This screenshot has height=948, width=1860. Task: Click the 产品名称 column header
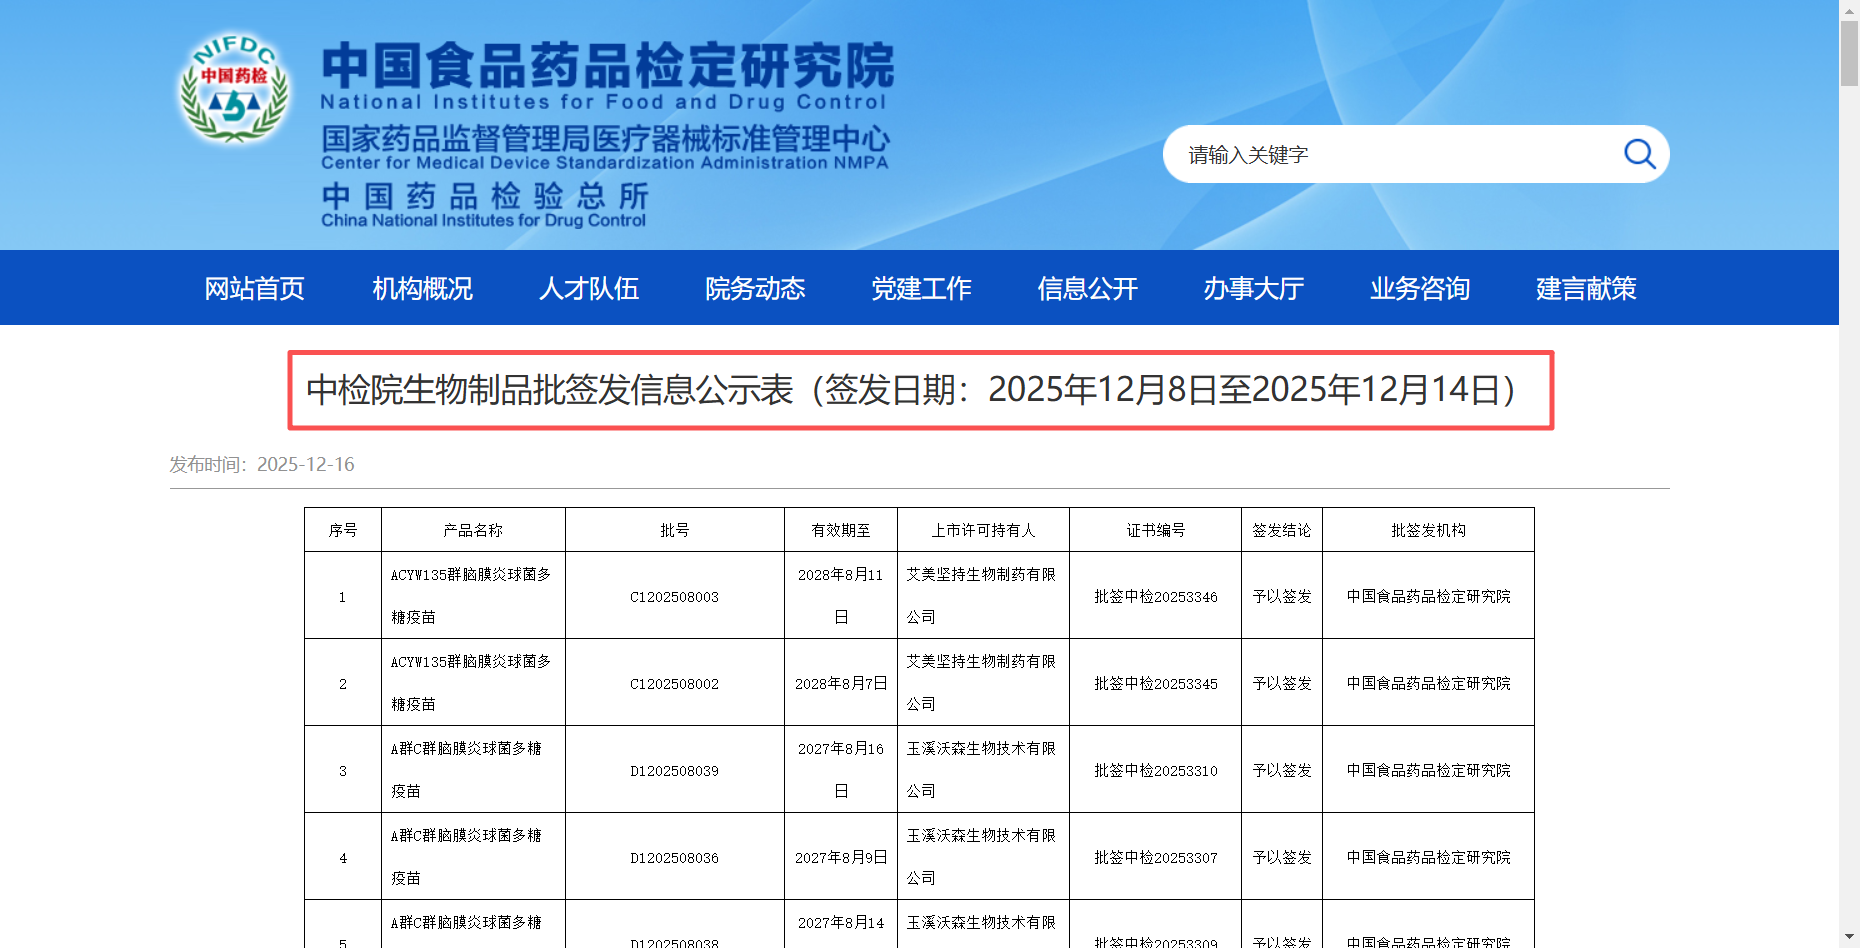point(473,530)
